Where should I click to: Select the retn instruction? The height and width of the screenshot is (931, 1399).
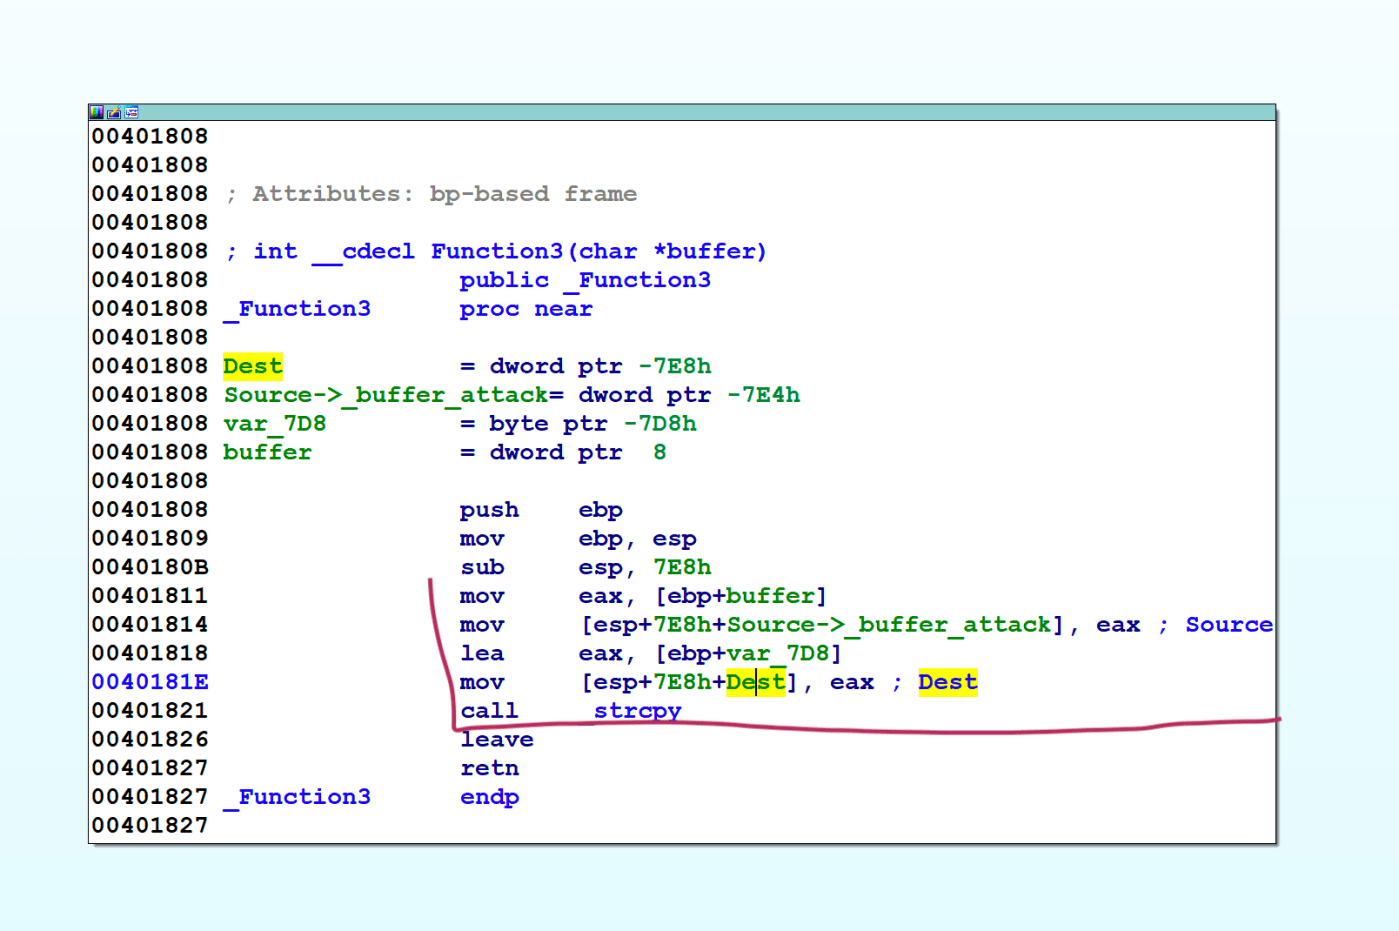(x=489, y=768)
